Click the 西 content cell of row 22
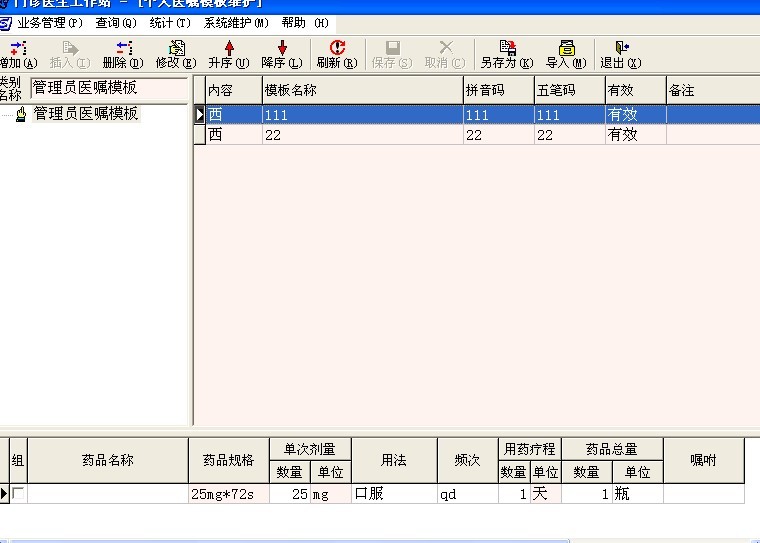 point(234,135)
